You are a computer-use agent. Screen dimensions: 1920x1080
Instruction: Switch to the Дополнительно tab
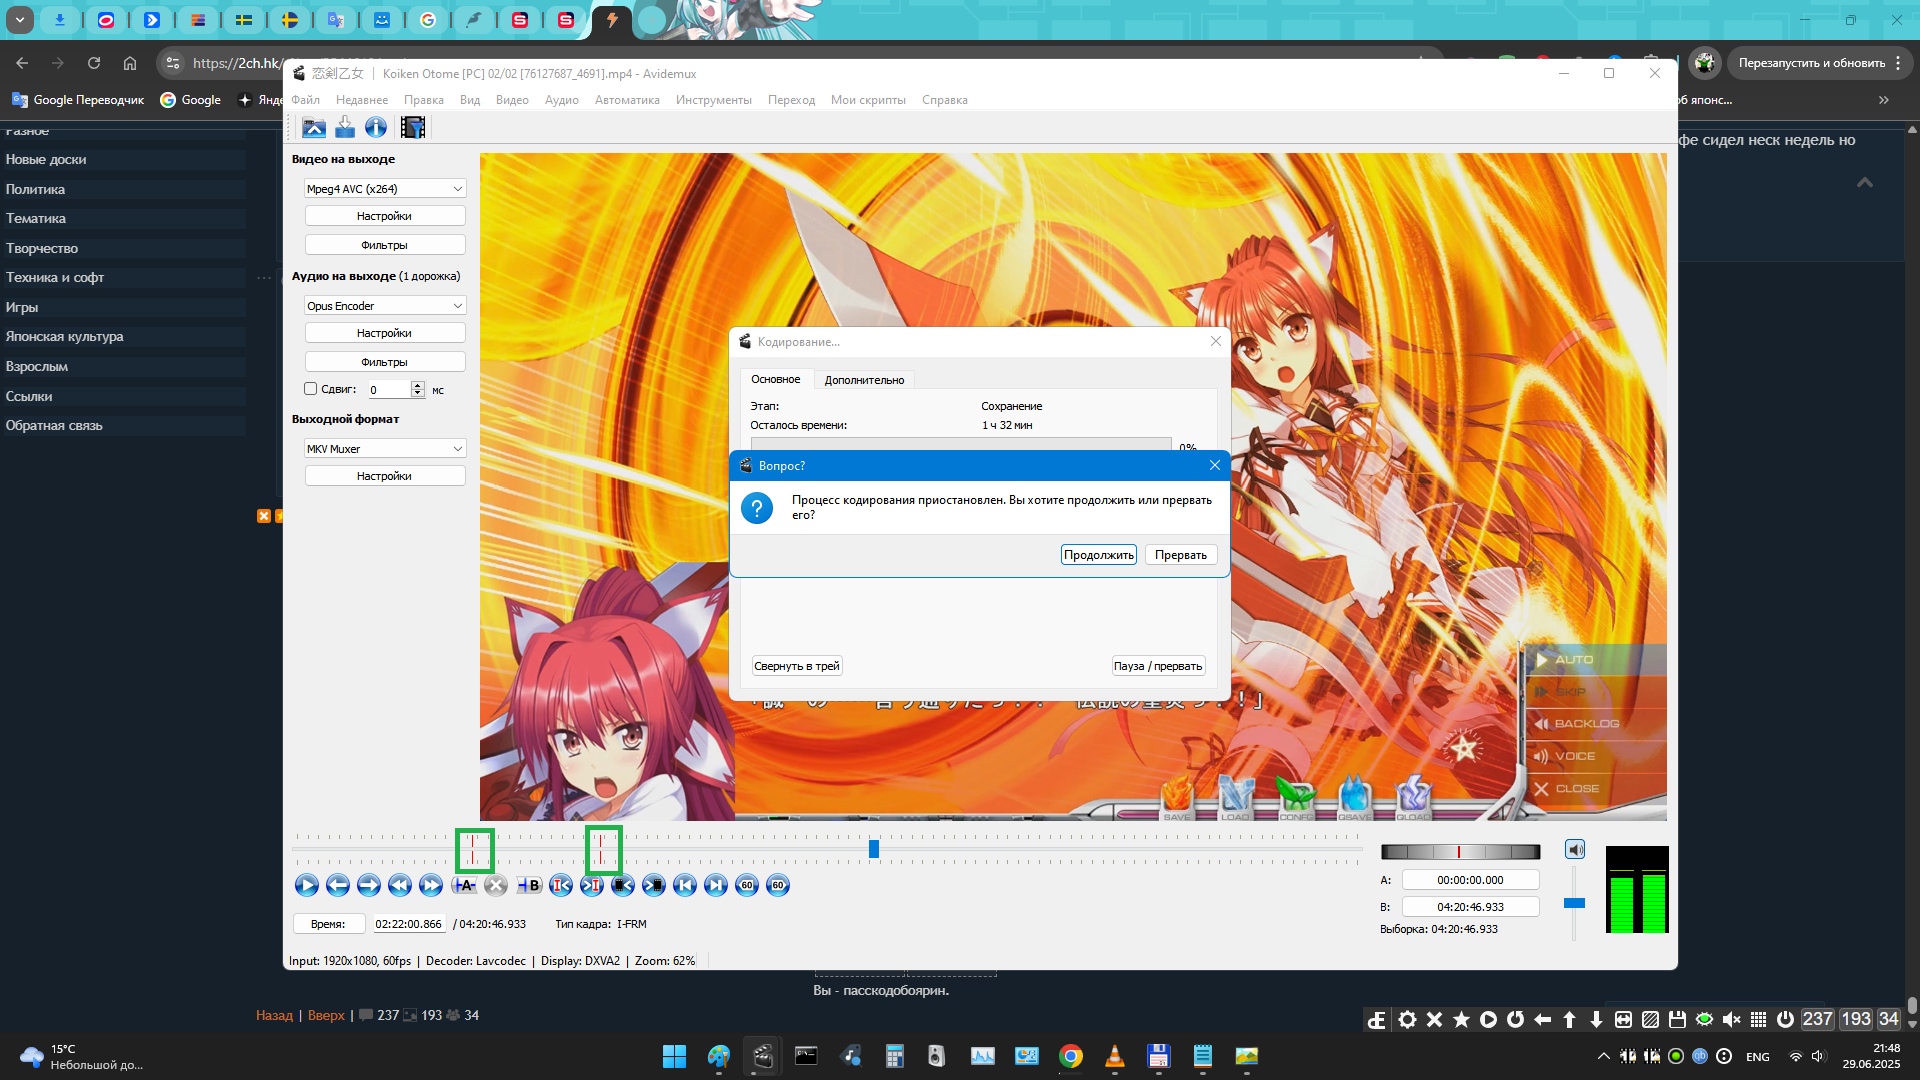(x=864, y=380)
